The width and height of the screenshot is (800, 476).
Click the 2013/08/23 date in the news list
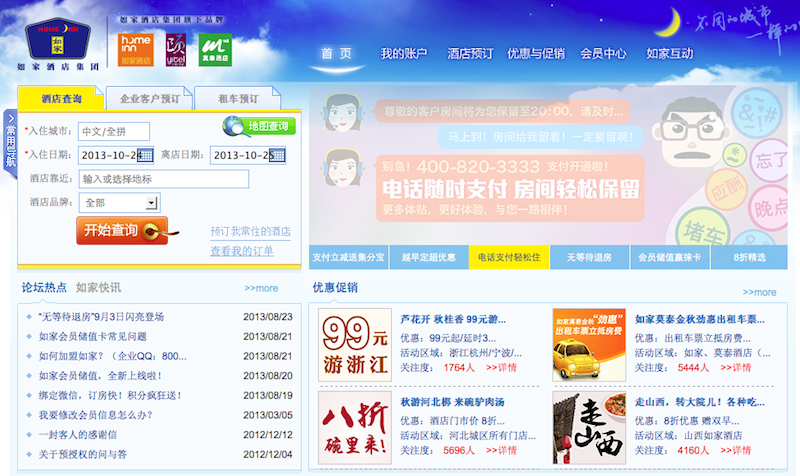[x=268, y=317]
